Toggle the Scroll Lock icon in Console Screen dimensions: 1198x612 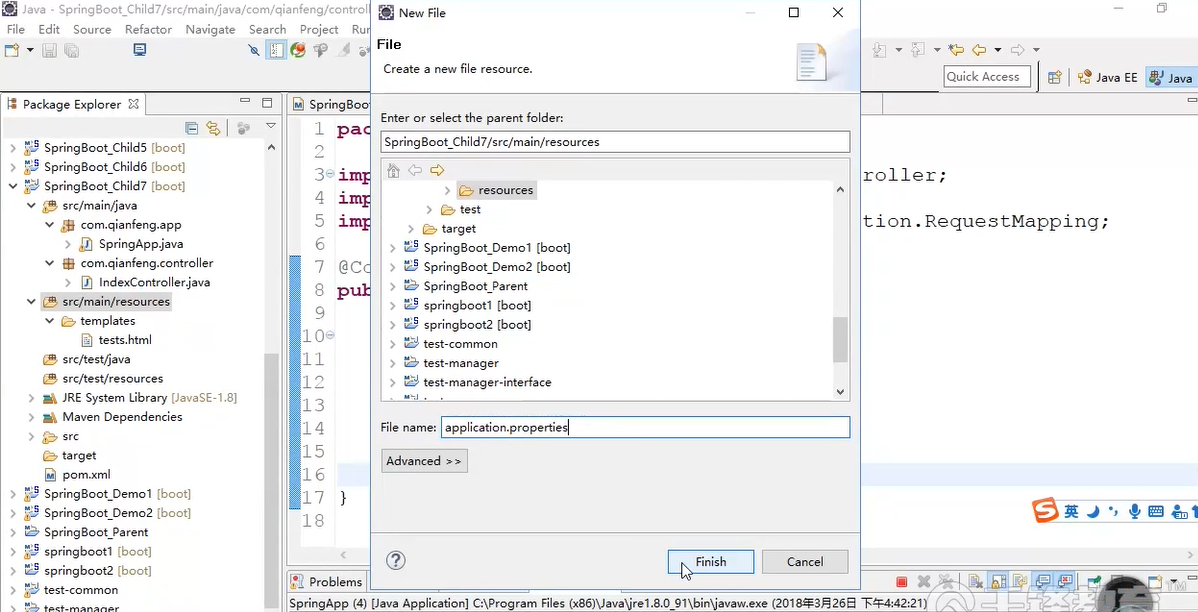[997, 581]
